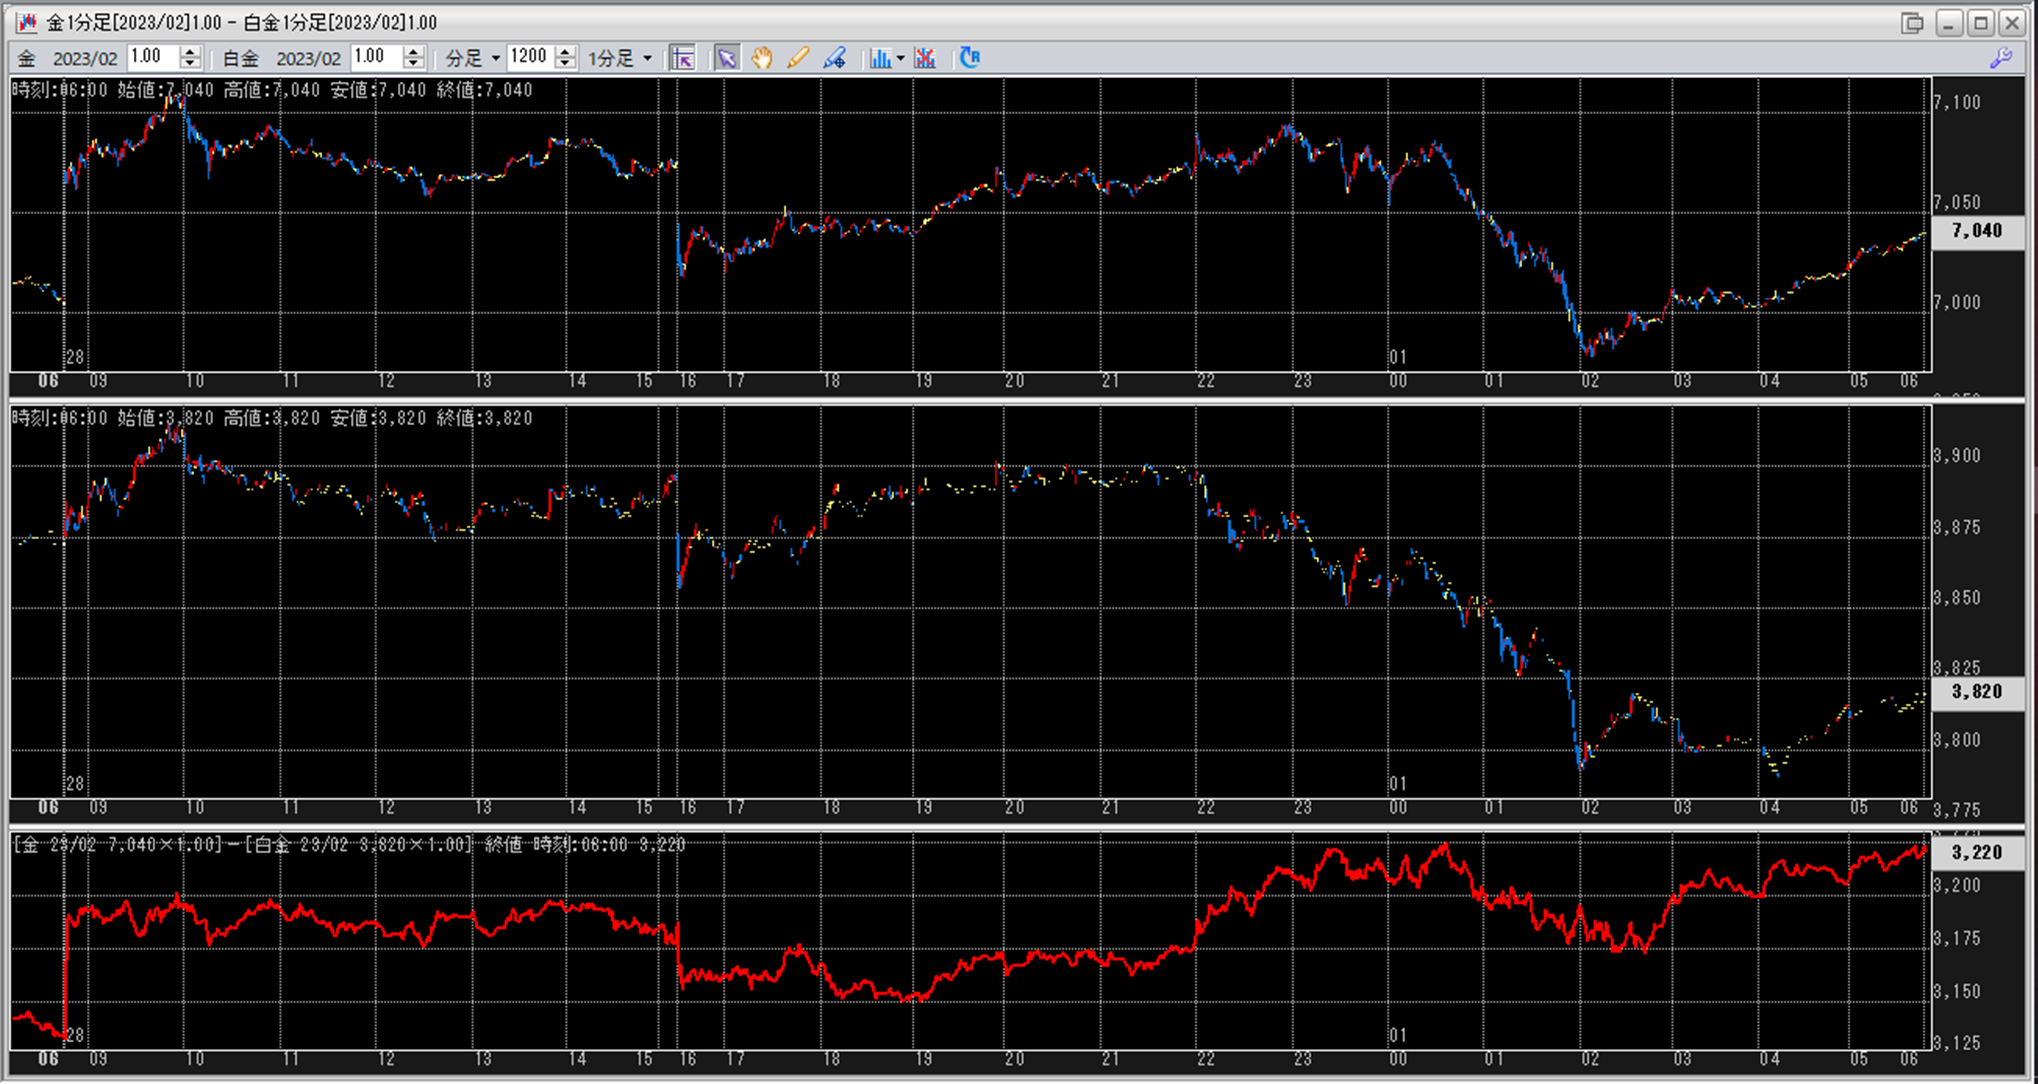Viewport: 2038px width, 1084px height.
Task: Click the blue reload refresh icon
Action: tap(969, 58)
